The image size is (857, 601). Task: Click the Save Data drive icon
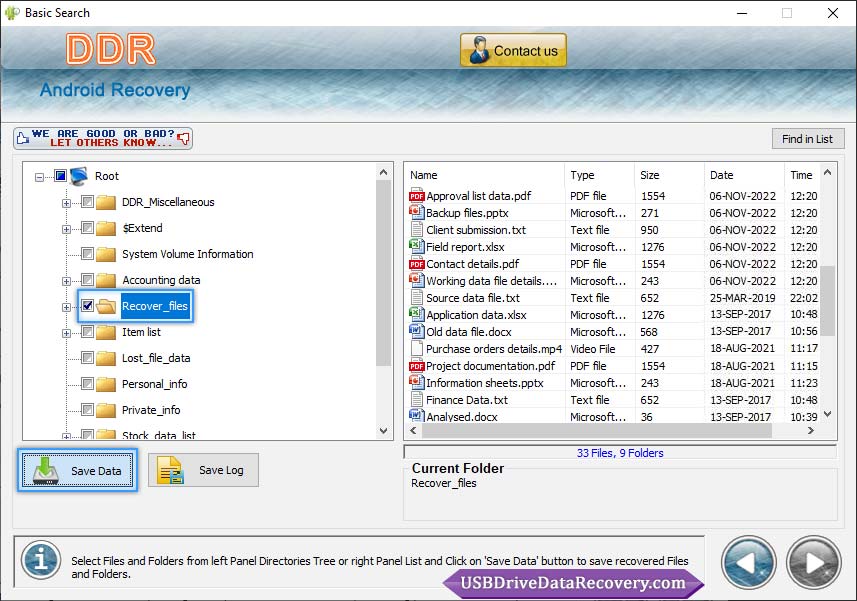tap(45, 470)
